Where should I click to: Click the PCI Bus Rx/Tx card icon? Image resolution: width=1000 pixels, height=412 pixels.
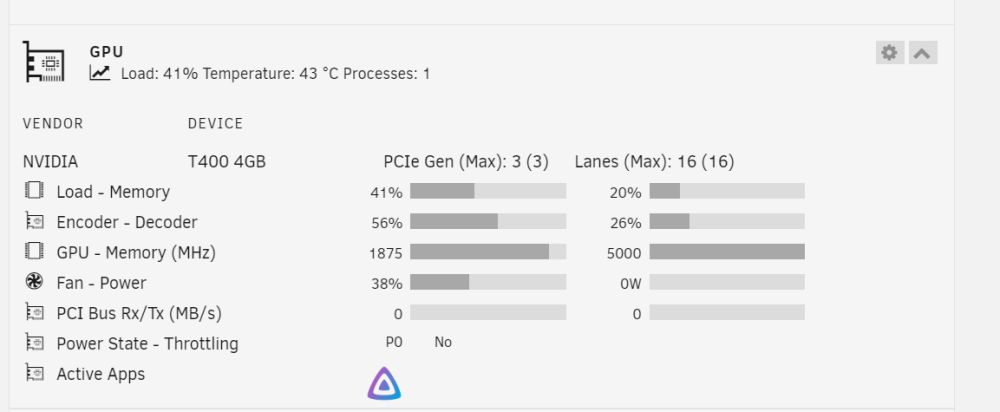(x=34, y=312)
